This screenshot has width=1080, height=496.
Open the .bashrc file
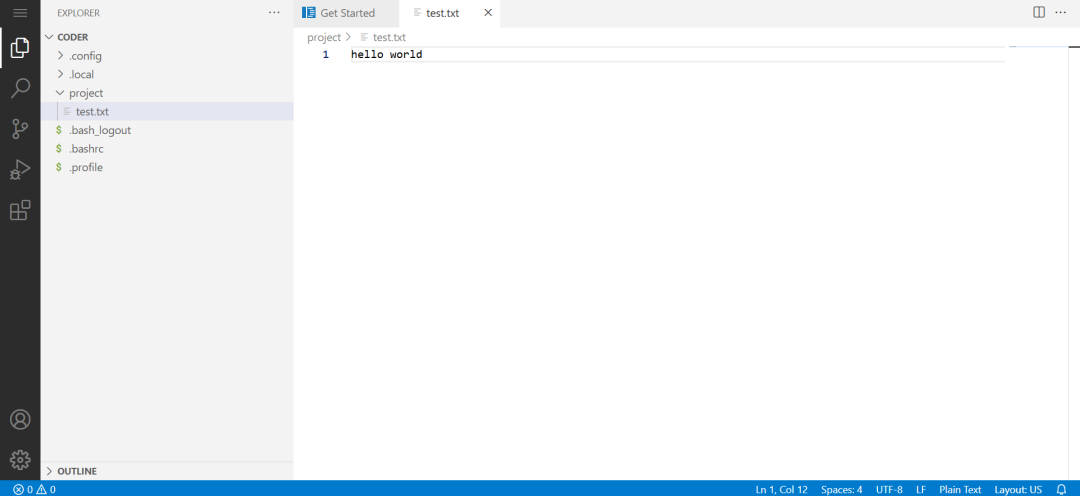point(167,149)
